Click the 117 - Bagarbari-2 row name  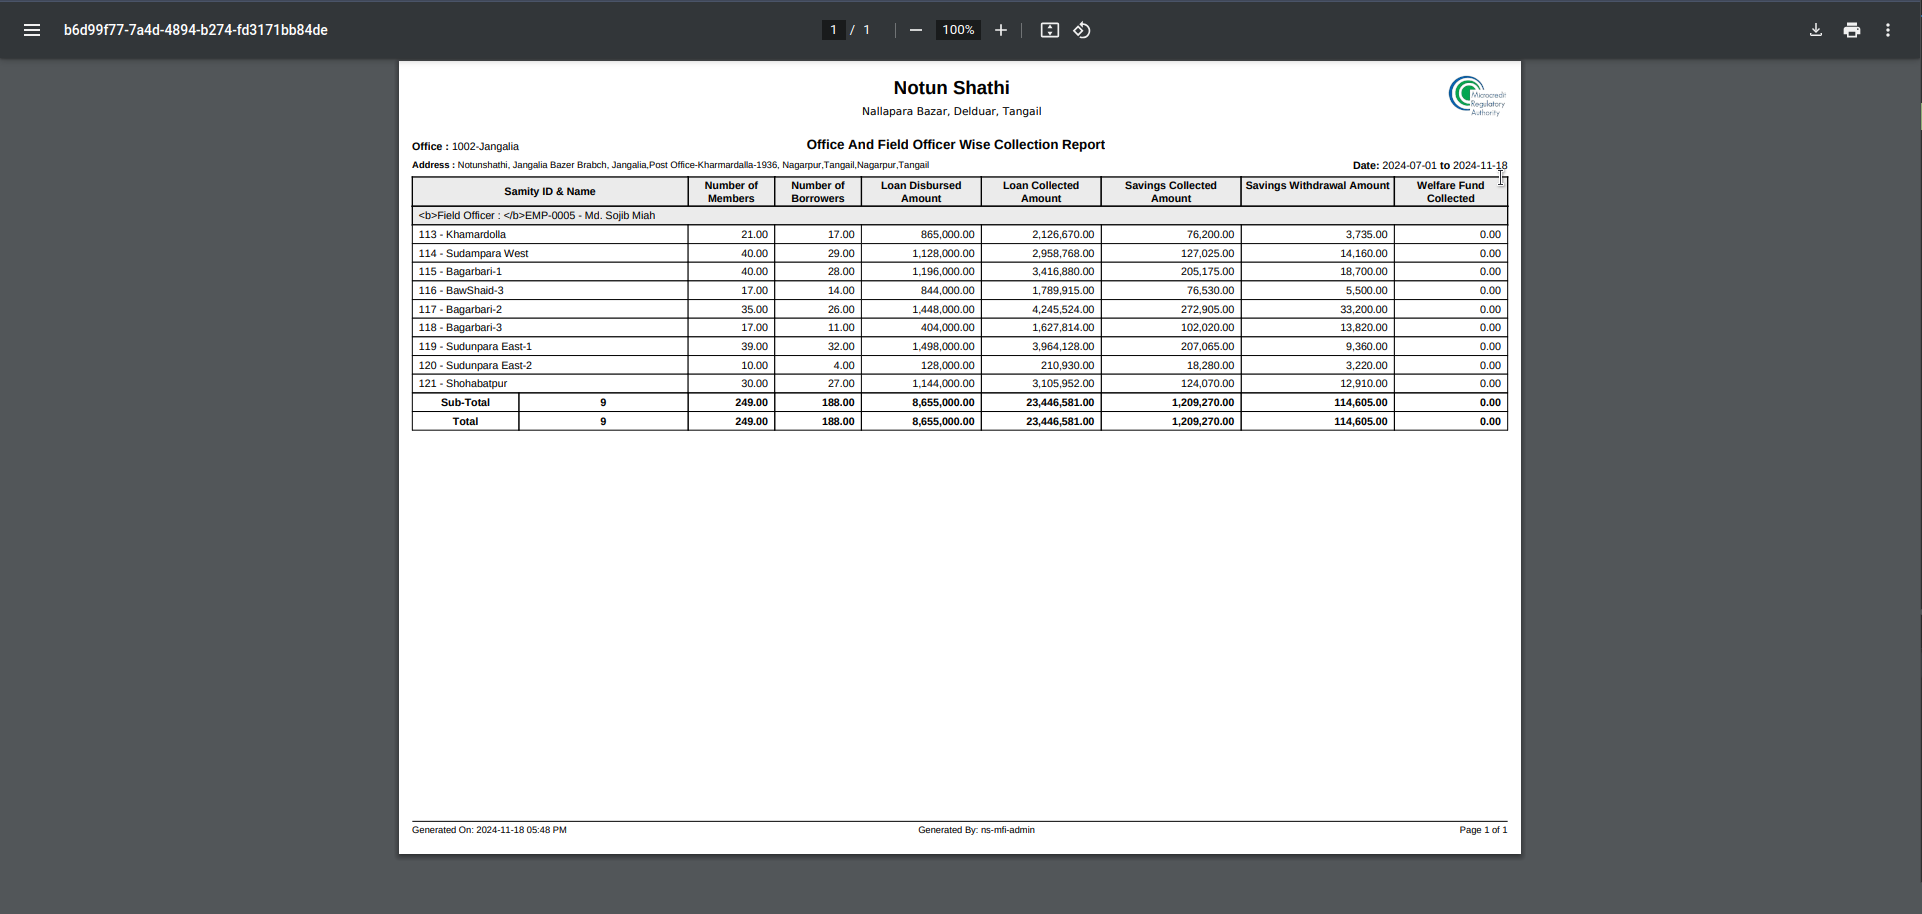[x=460, y=310]
